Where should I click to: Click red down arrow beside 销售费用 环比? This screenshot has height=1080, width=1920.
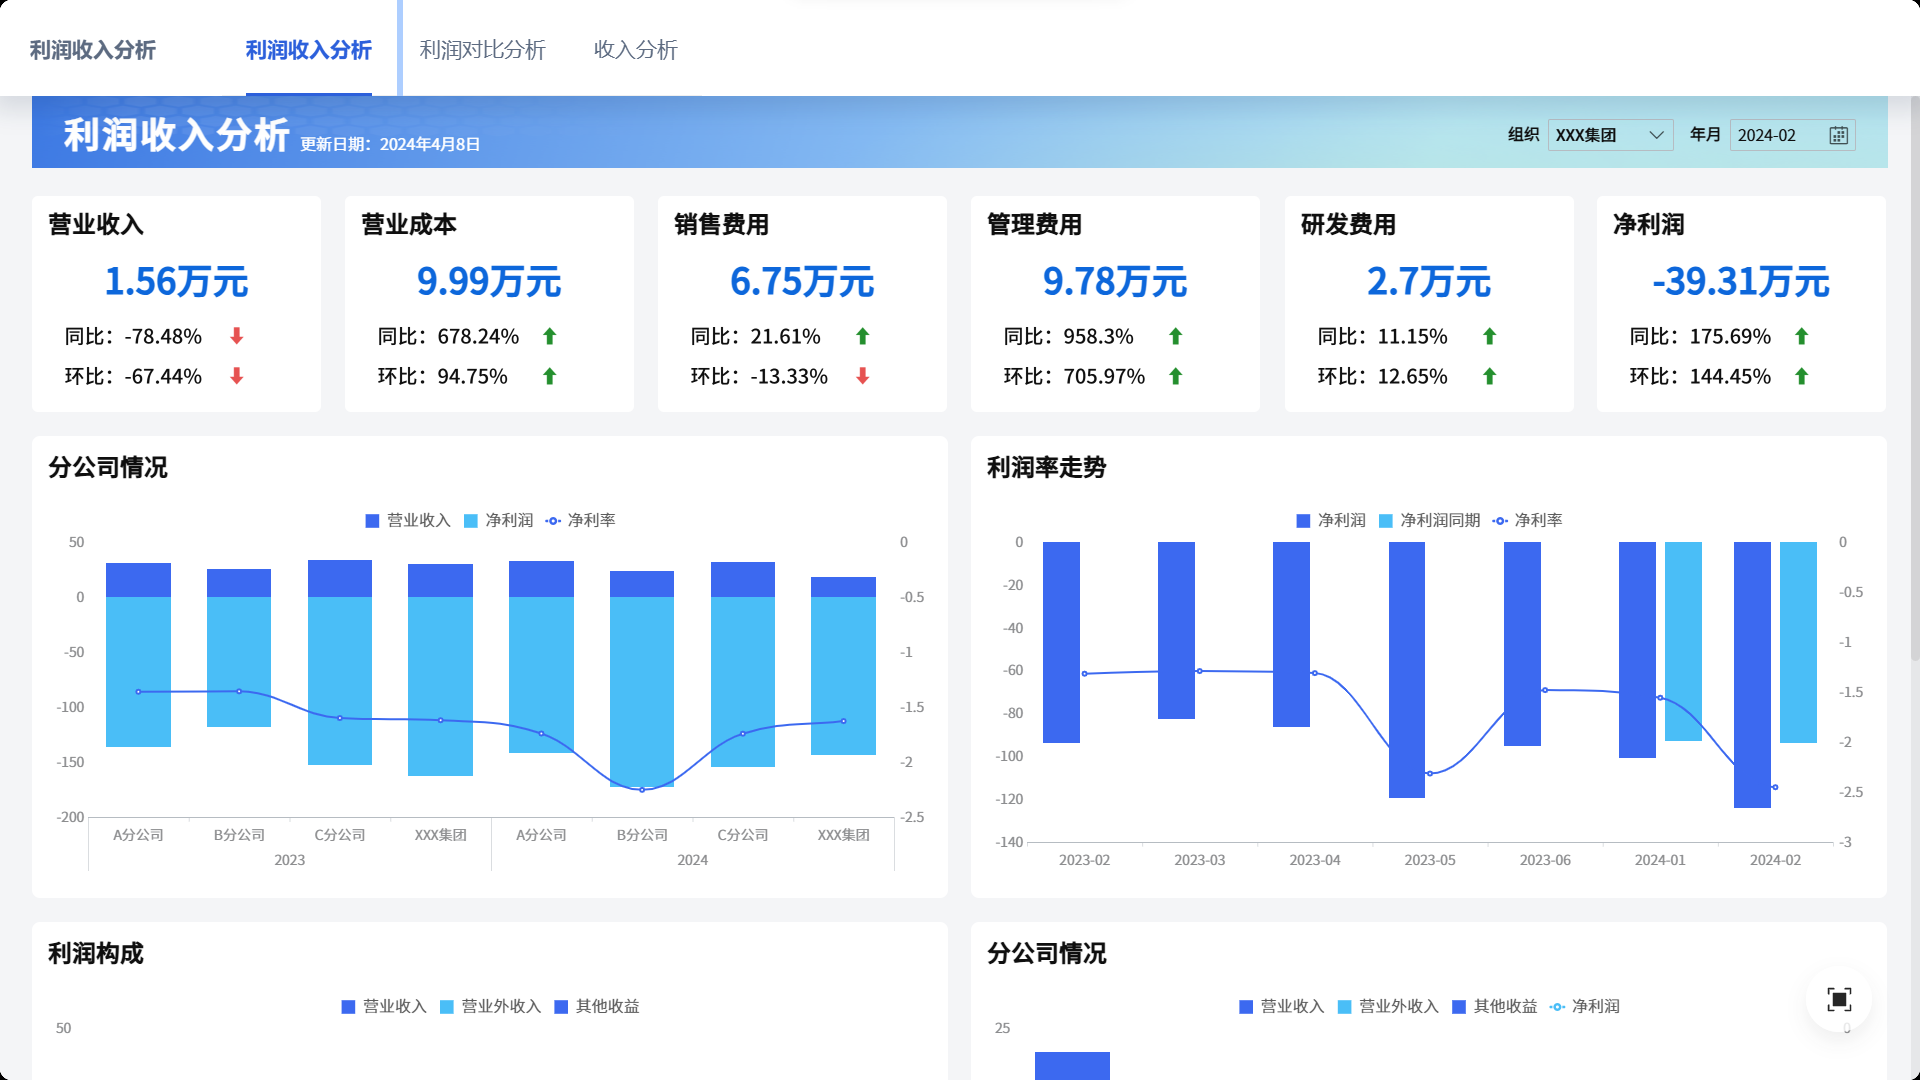coord(862,376)
